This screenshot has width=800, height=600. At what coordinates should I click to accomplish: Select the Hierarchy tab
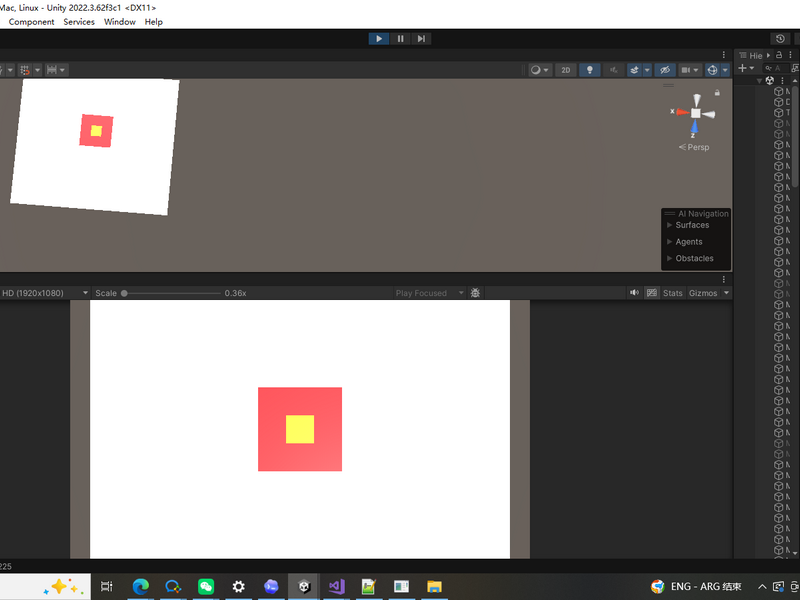coord(751,55)
